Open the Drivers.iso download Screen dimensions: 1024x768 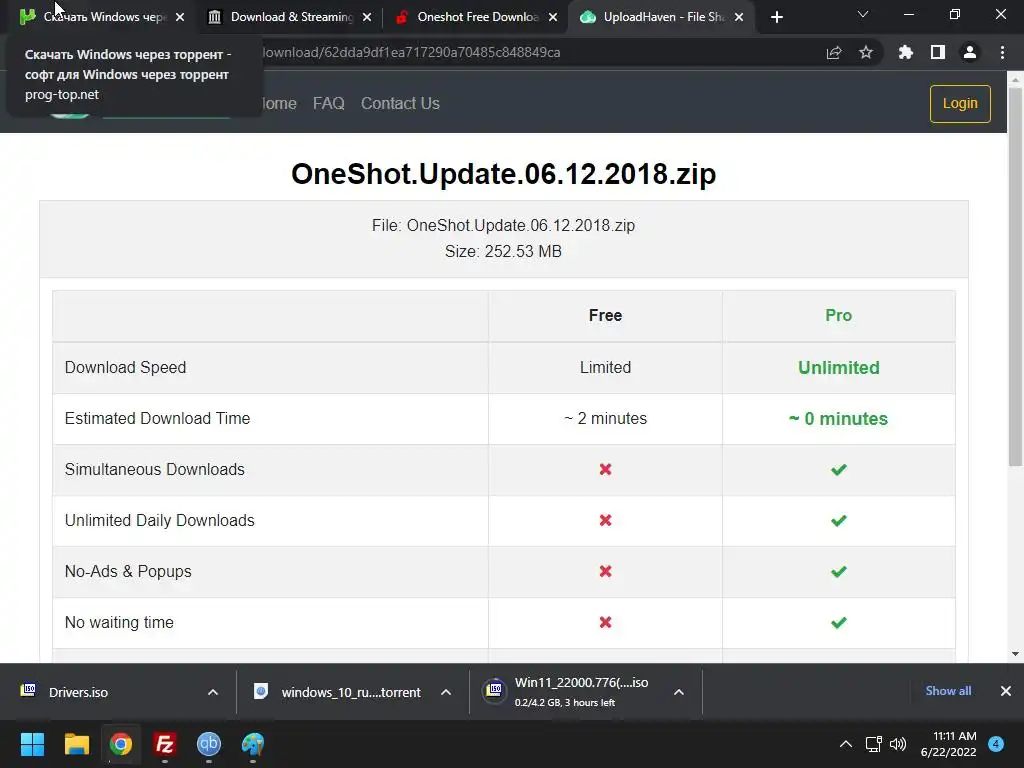(x=78, y=692)
